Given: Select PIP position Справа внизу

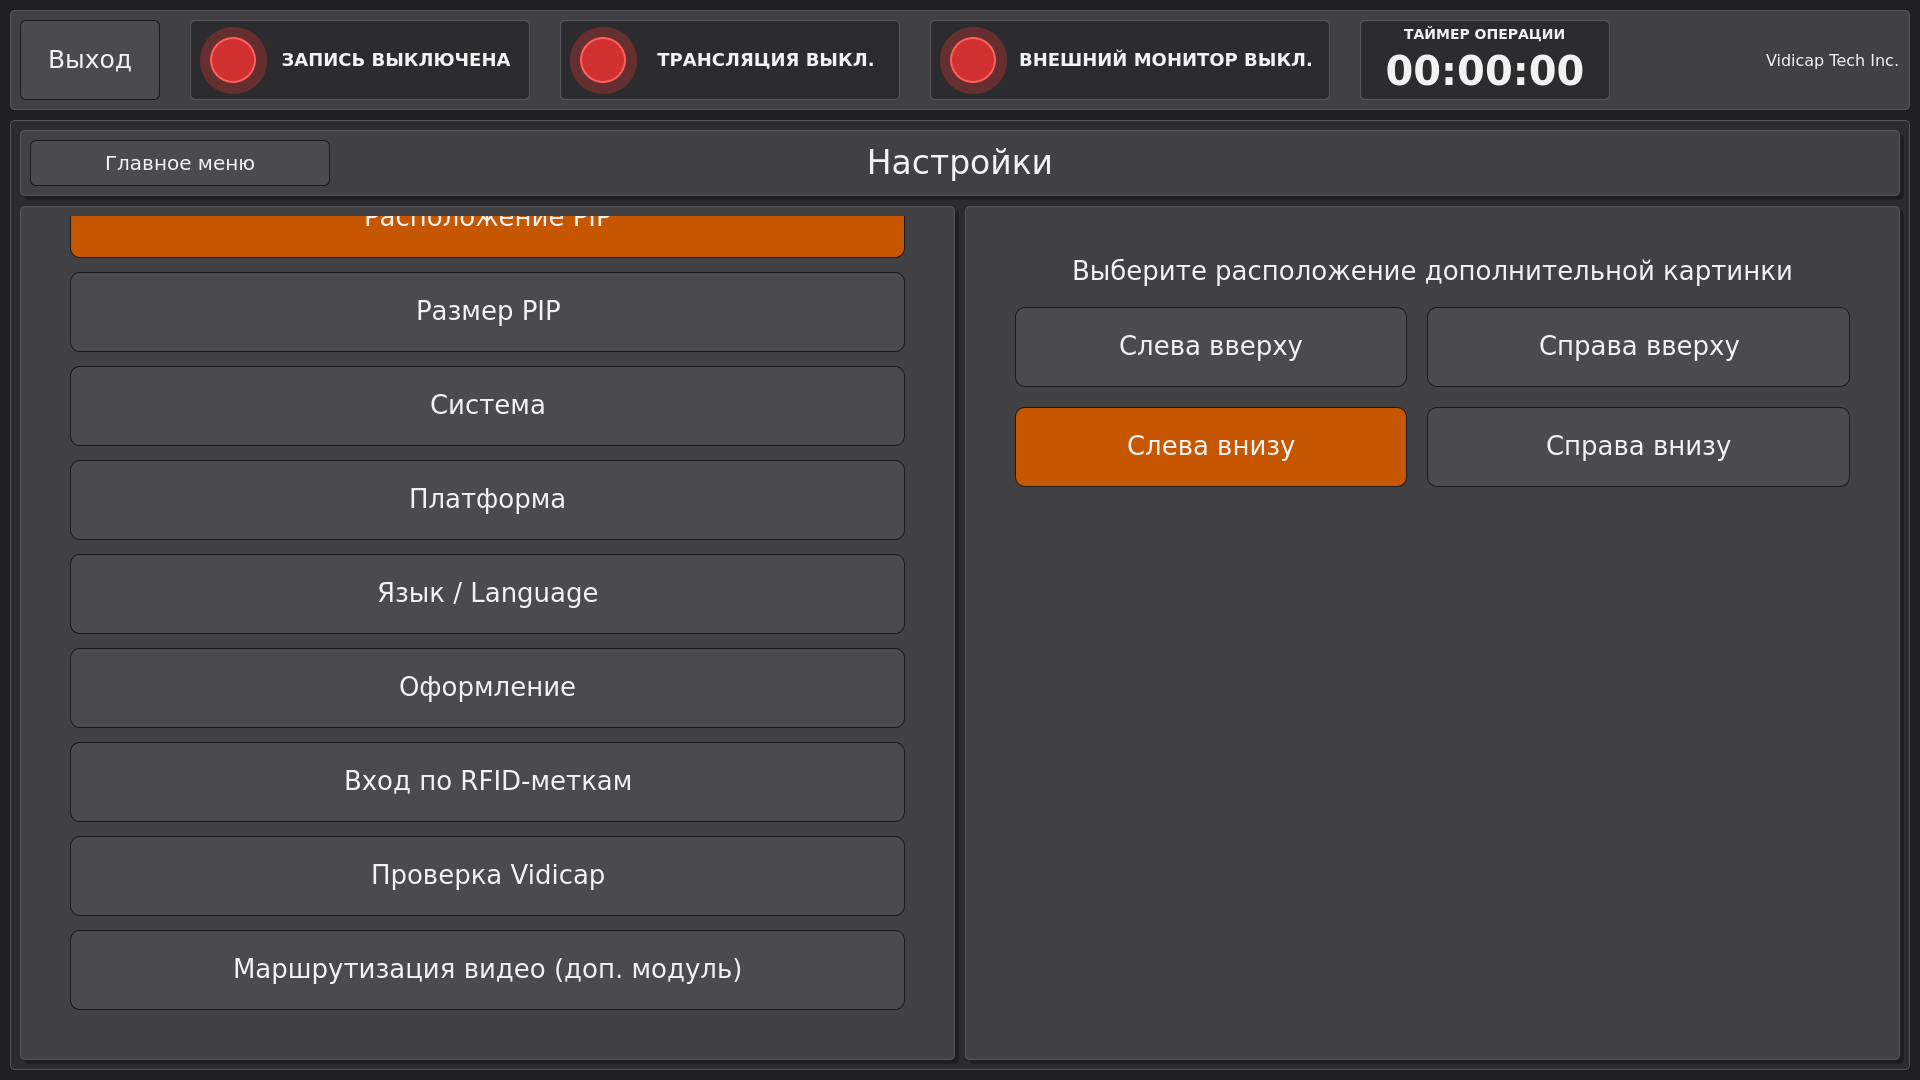Looking at the screenshot, I should [1638, 447].
